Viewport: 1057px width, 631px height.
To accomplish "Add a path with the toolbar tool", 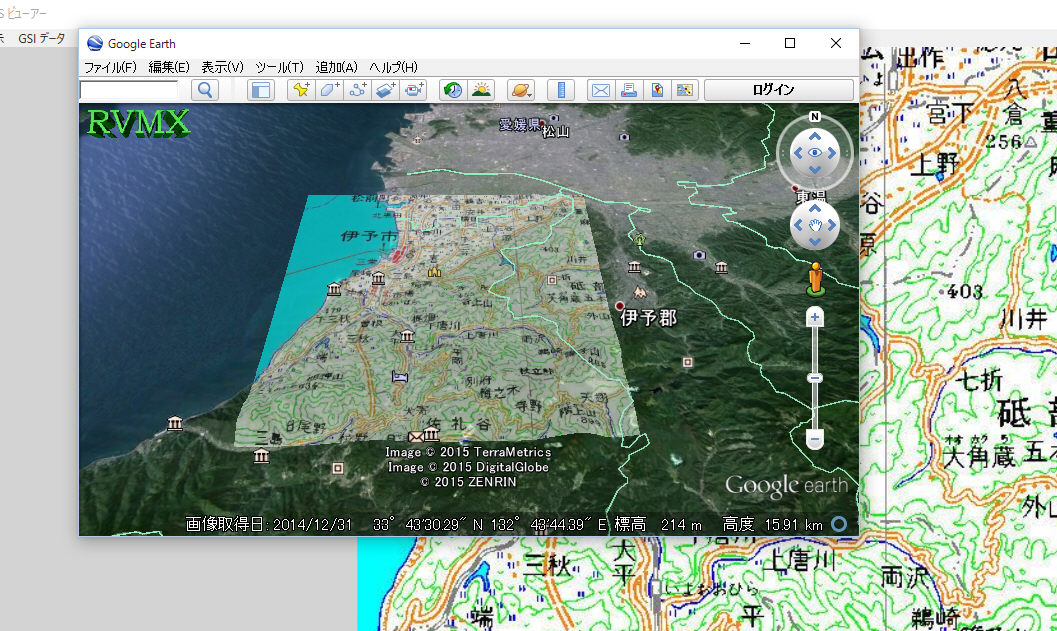I will (358, 90).
